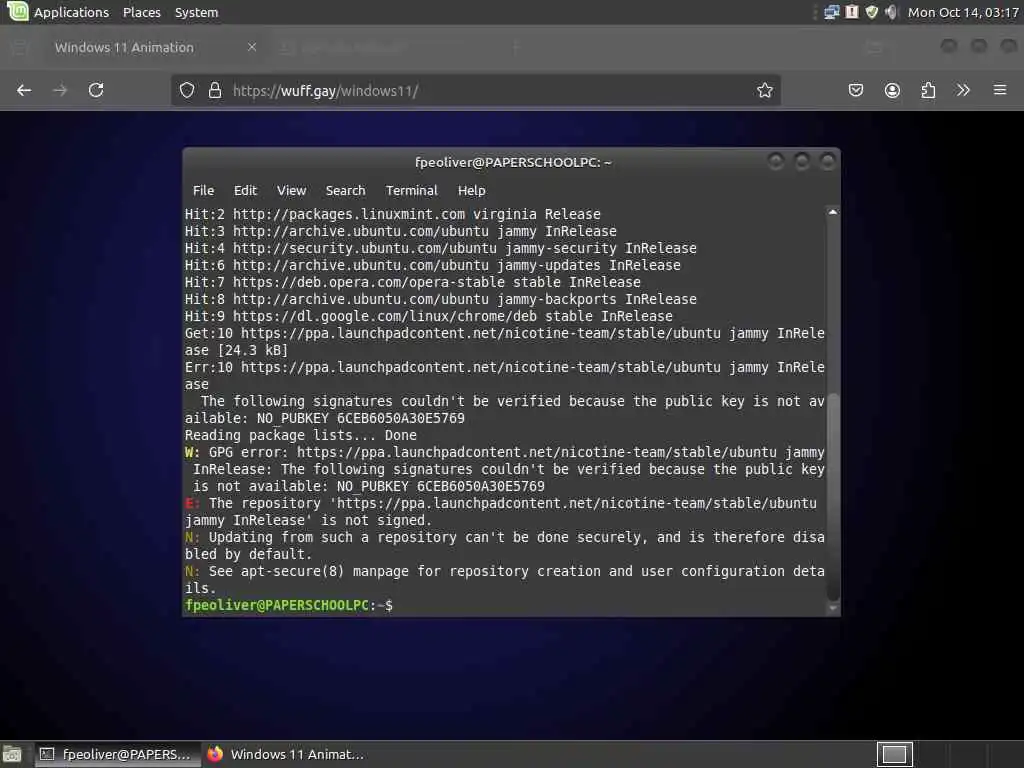Click the show desktop icon in bottom panel
This screenshot has height=768, width=1024.
point(12,754)
